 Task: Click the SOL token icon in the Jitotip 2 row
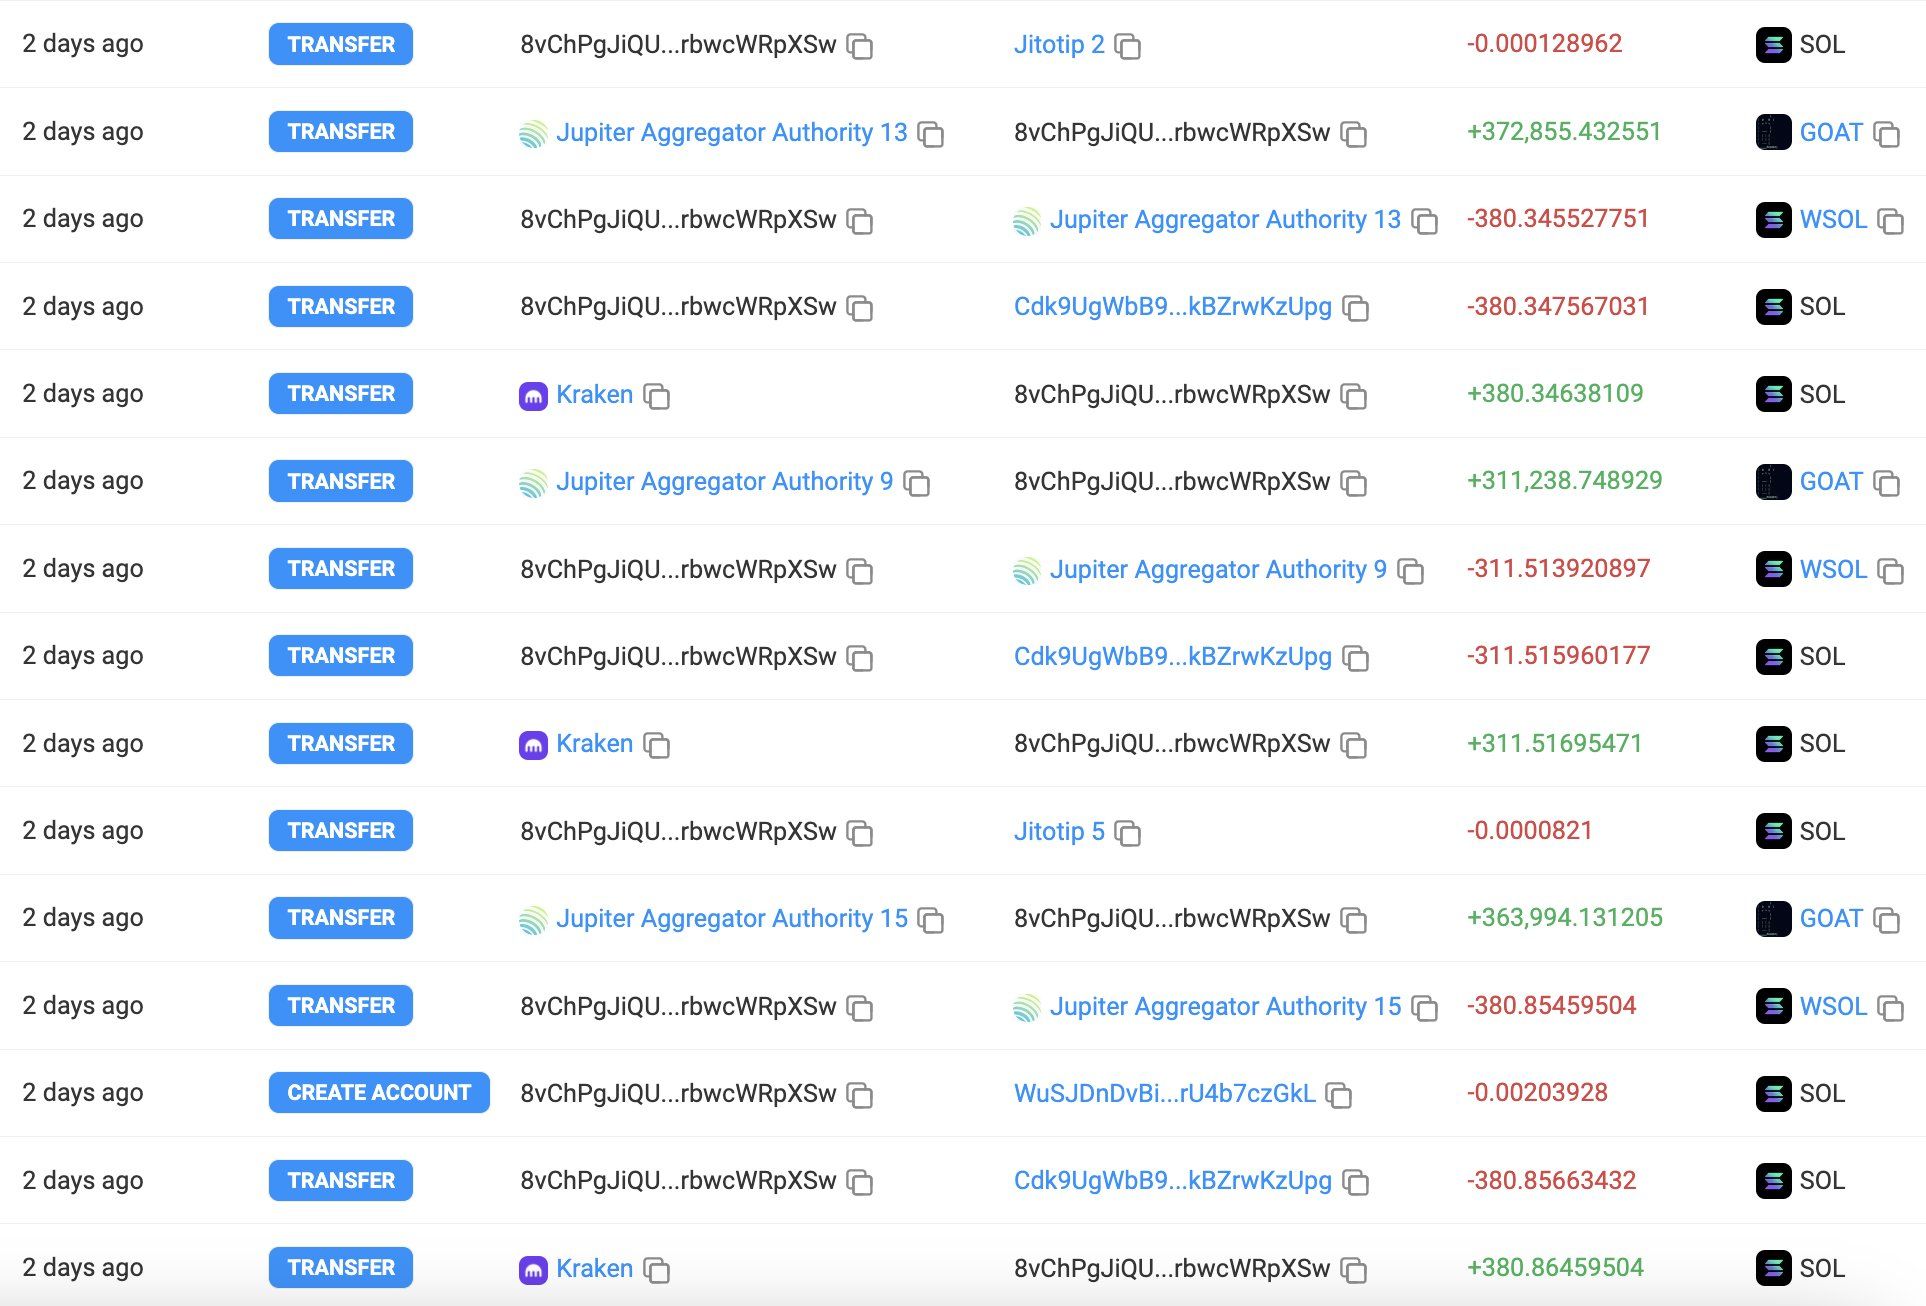[1774, 45]
